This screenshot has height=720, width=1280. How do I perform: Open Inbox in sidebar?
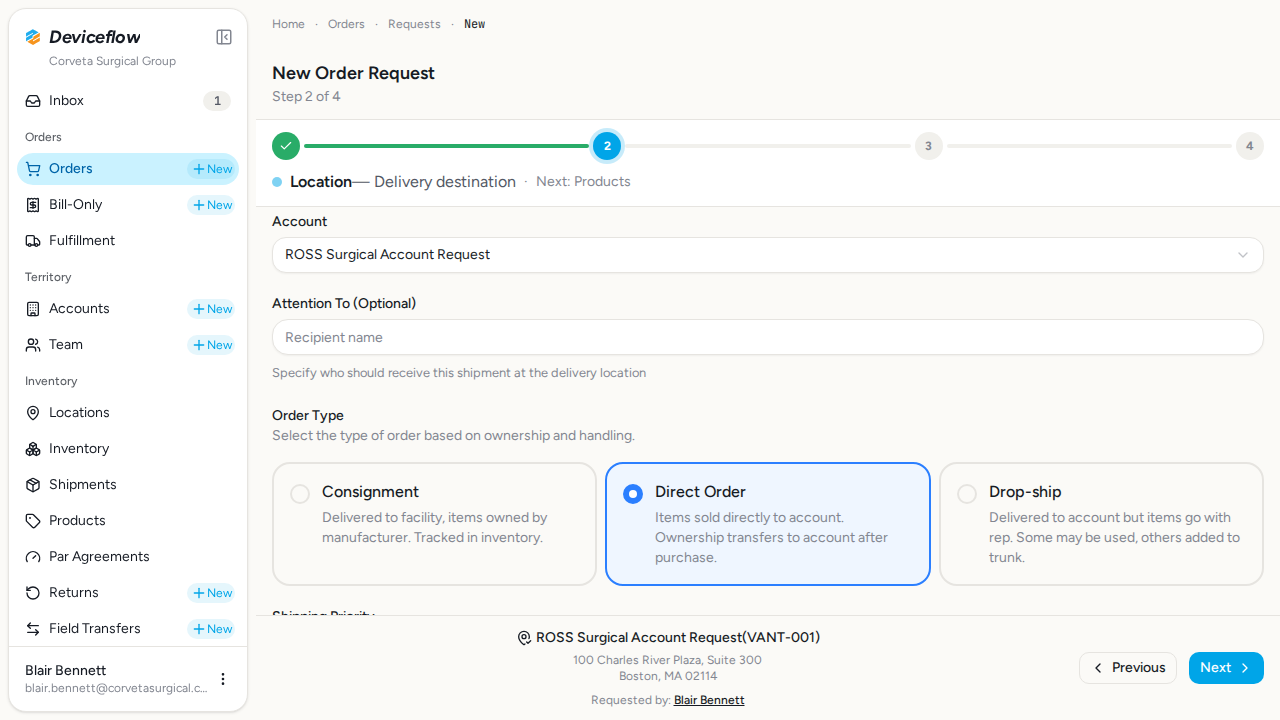click(x=128, y=101)
